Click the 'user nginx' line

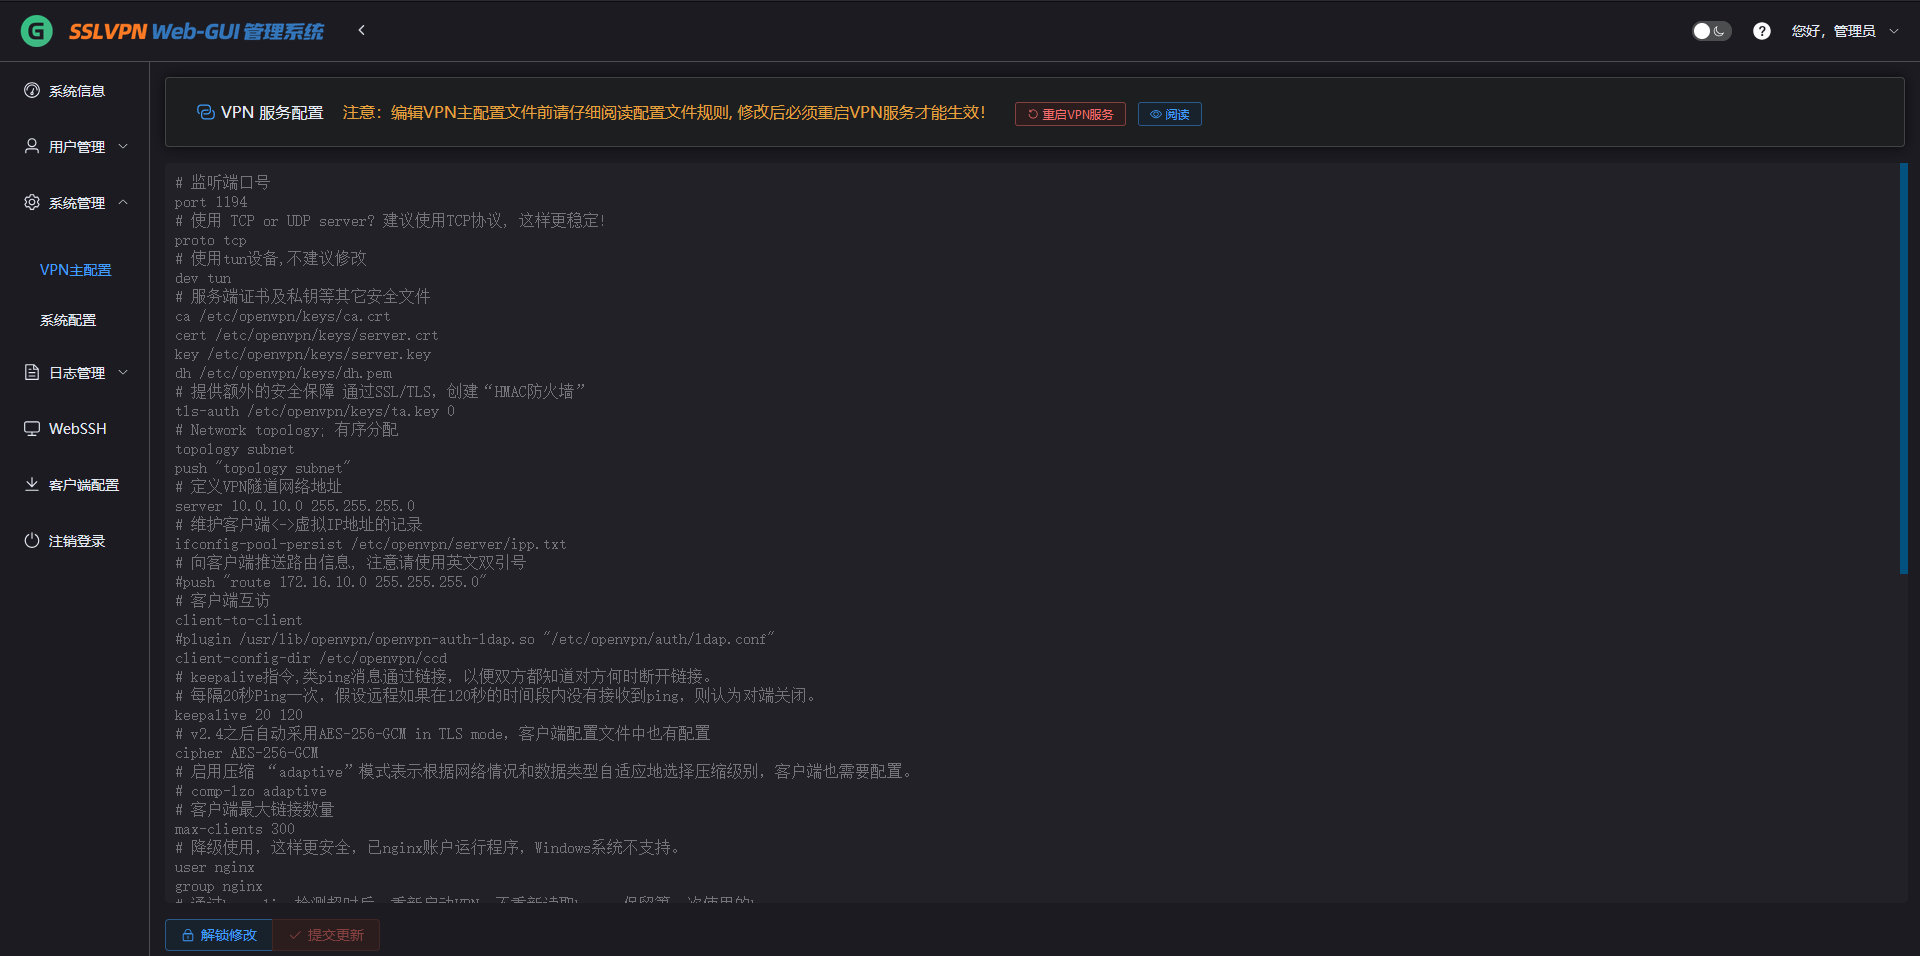[215, 867]
